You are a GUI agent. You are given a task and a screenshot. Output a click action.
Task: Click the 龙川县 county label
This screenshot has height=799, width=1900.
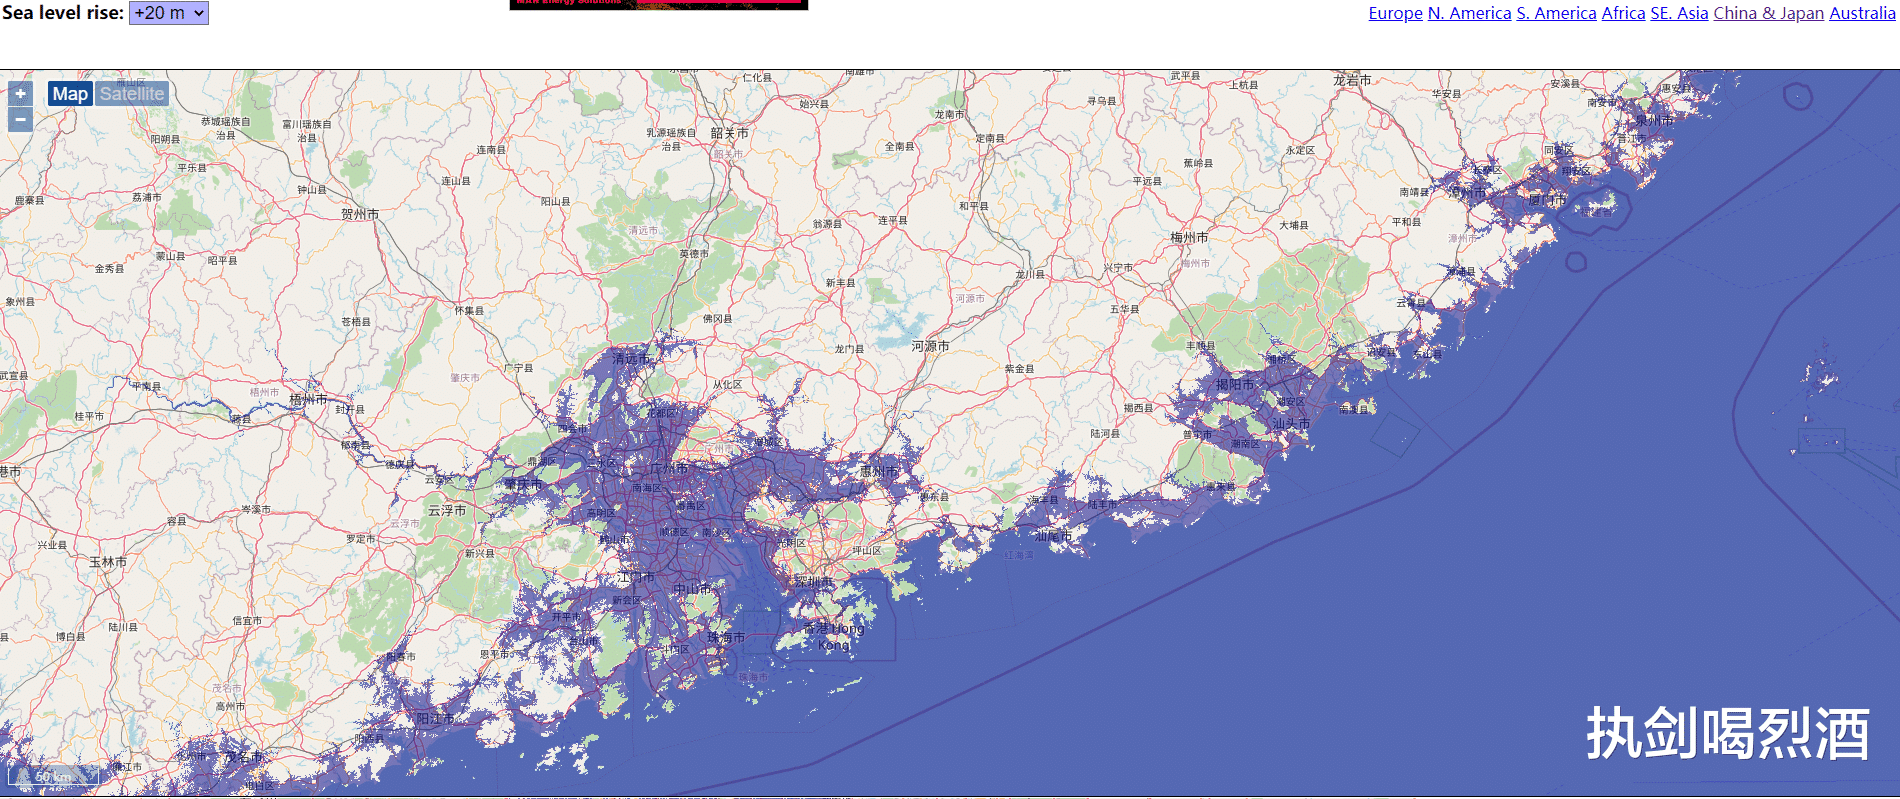click(x=1030, y=274)
